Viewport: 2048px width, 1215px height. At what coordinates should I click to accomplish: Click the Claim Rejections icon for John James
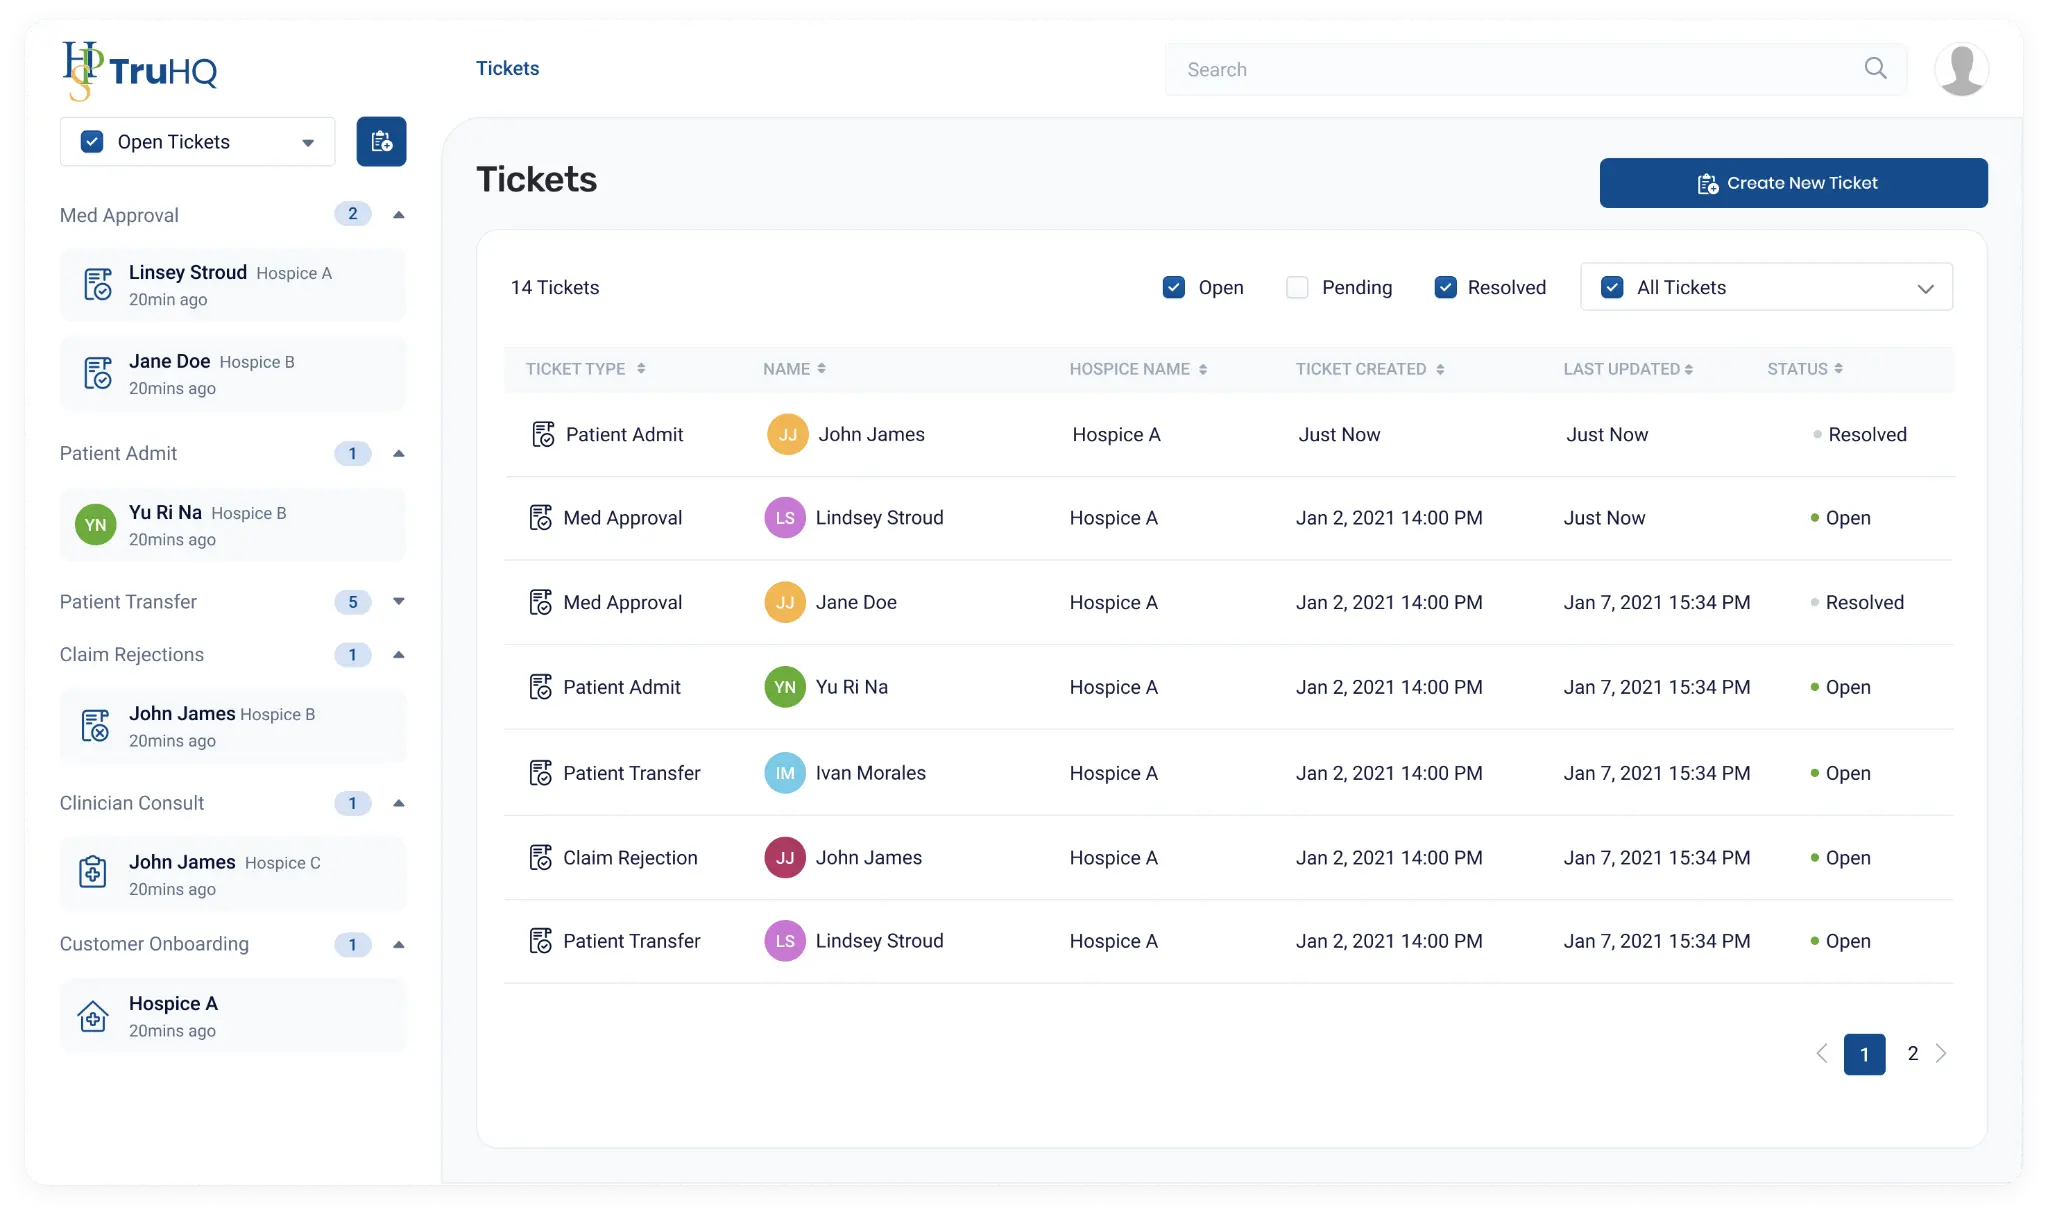pos(95,726)
